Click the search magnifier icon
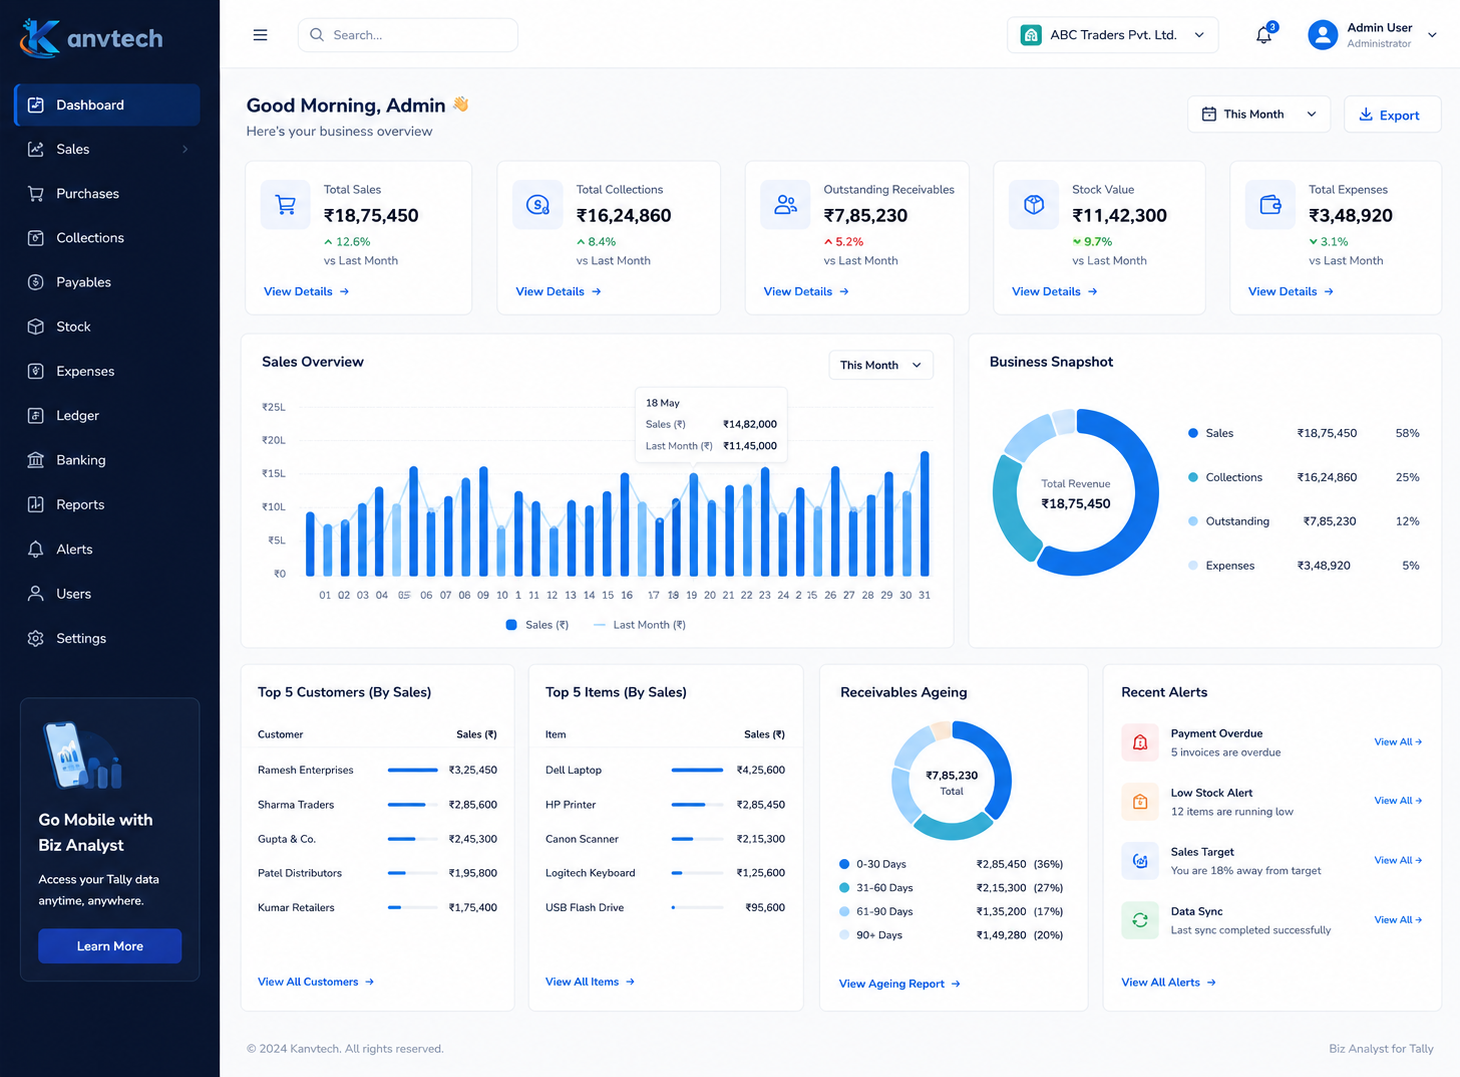 (x=317, y=35)
